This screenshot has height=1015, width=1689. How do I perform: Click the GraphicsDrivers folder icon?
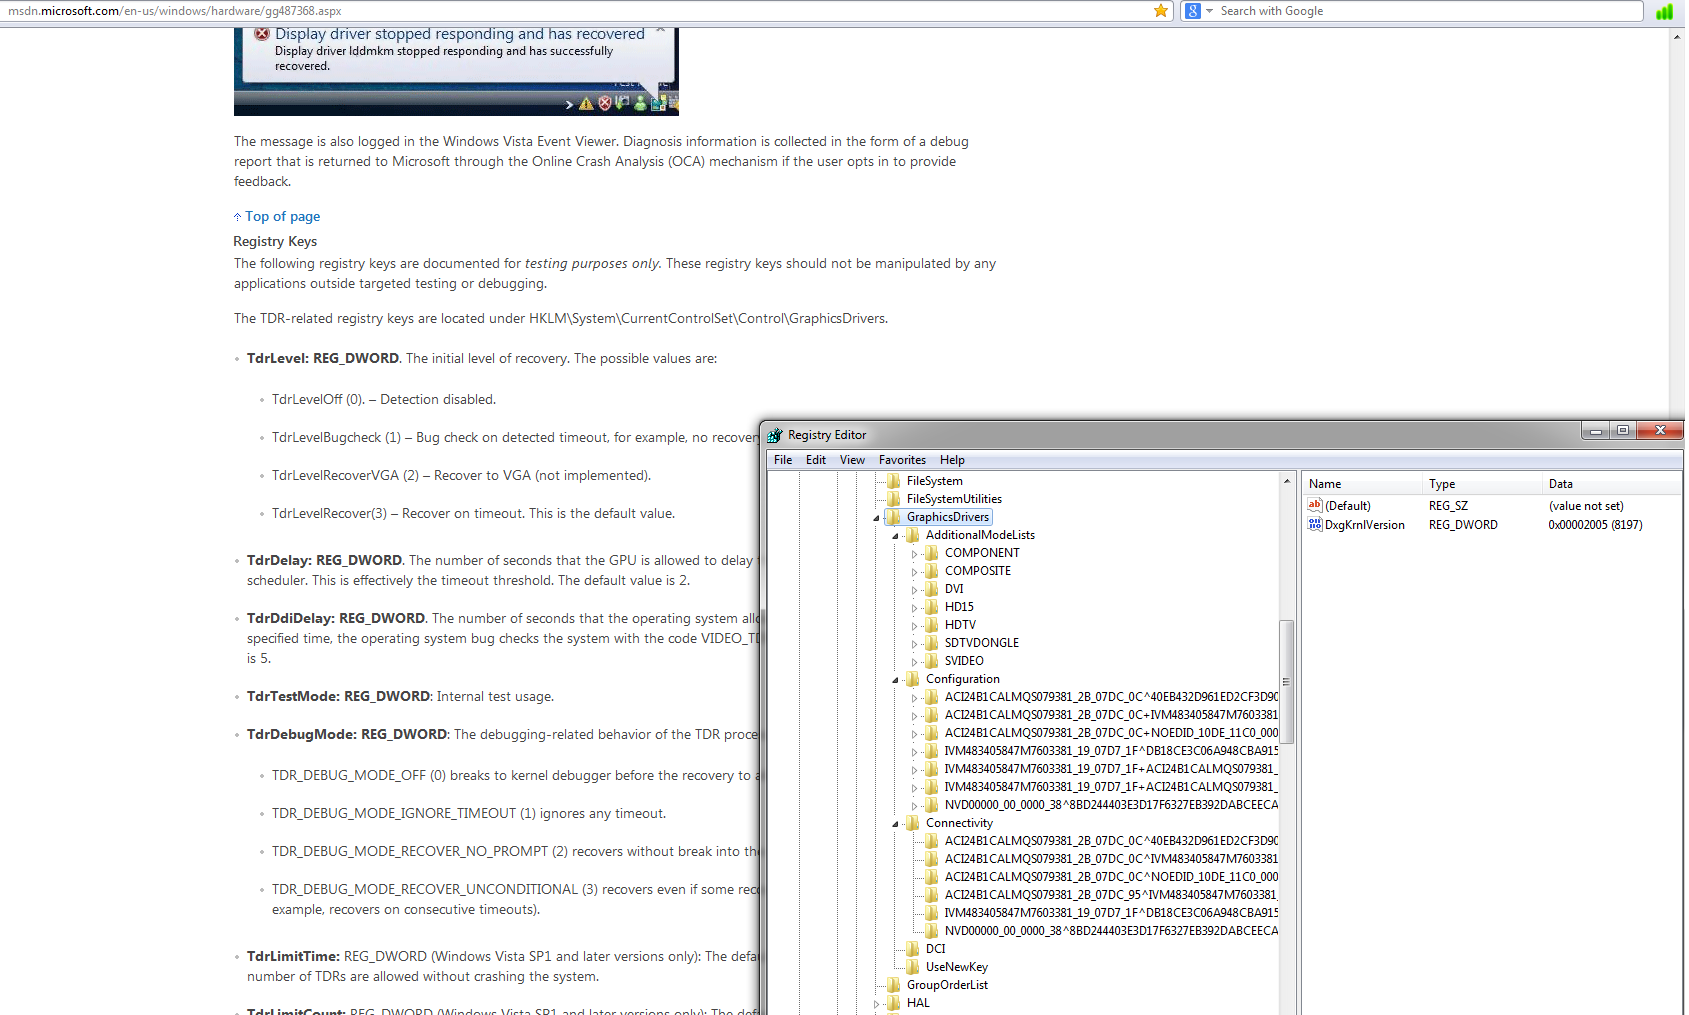tap(894, 517)
